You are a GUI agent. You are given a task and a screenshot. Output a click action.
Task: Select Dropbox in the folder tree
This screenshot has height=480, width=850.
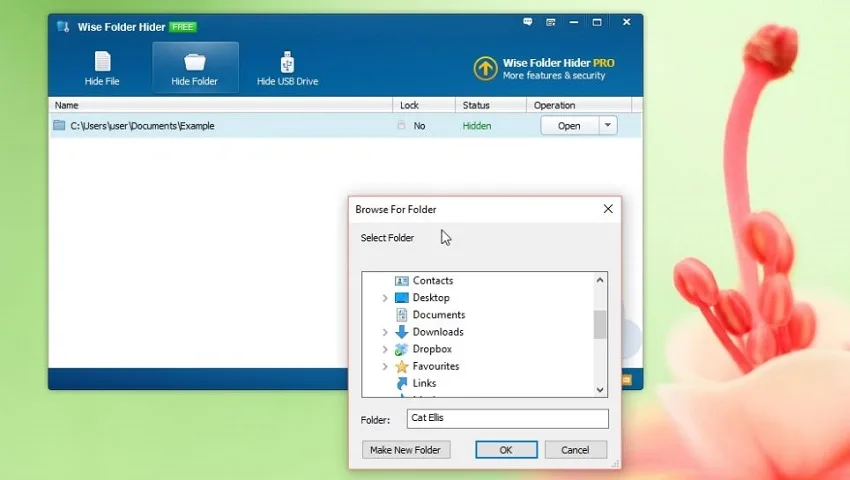[x=432, y=349]
